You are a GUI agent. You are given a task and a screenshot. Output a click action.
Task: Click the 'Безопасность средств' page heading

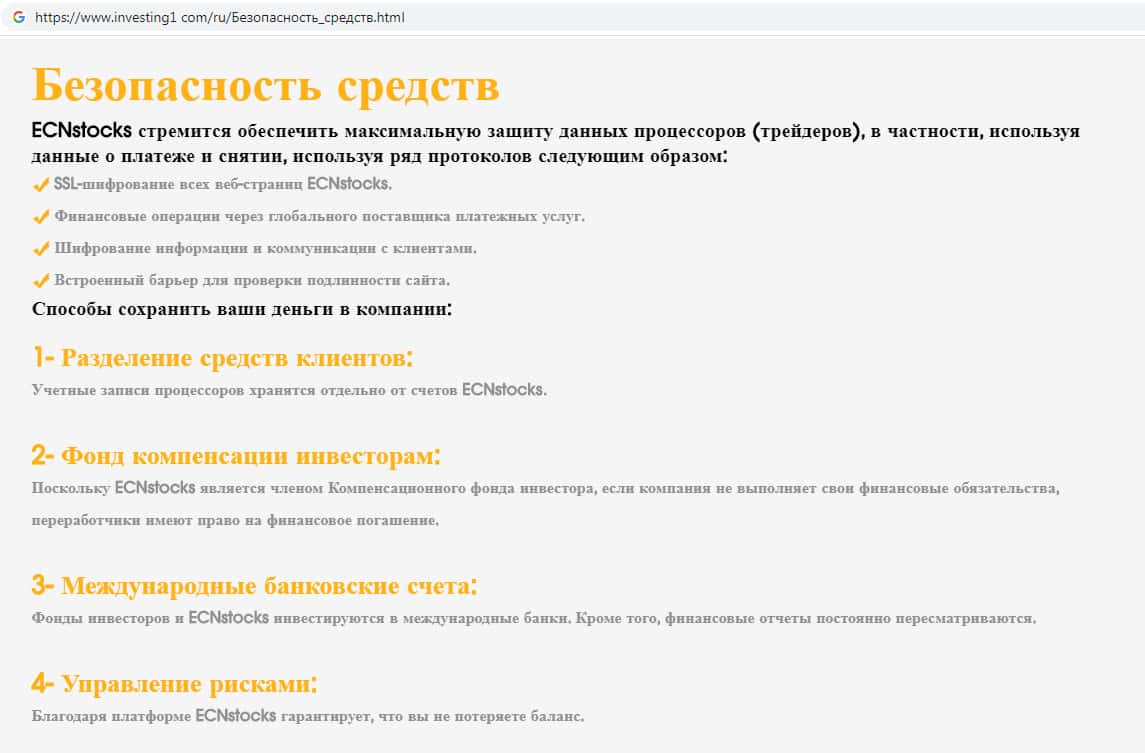pyautogui.click(x=266, y=85)
